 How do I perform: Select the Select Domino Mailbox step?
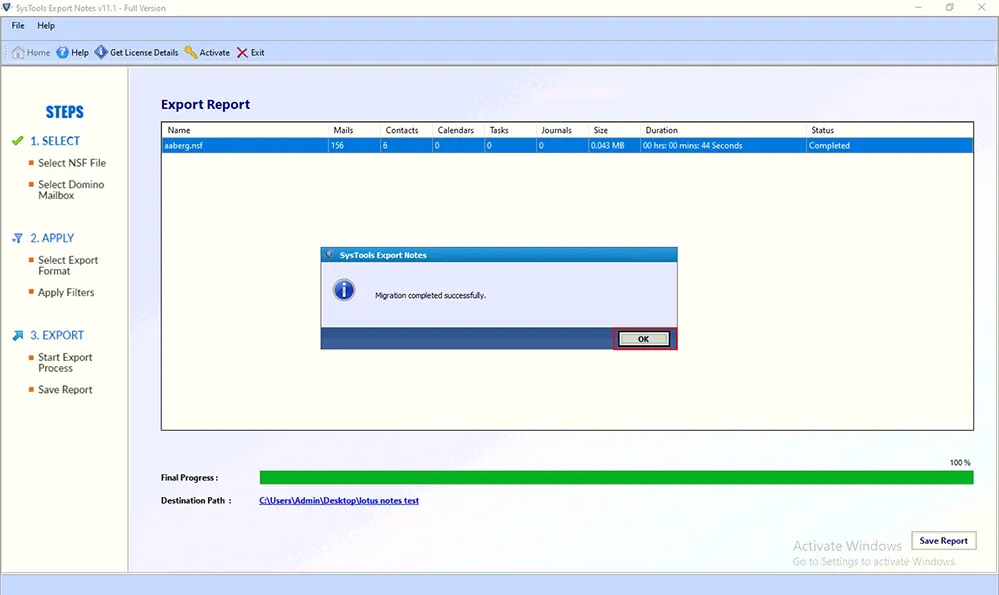(71, 190)
